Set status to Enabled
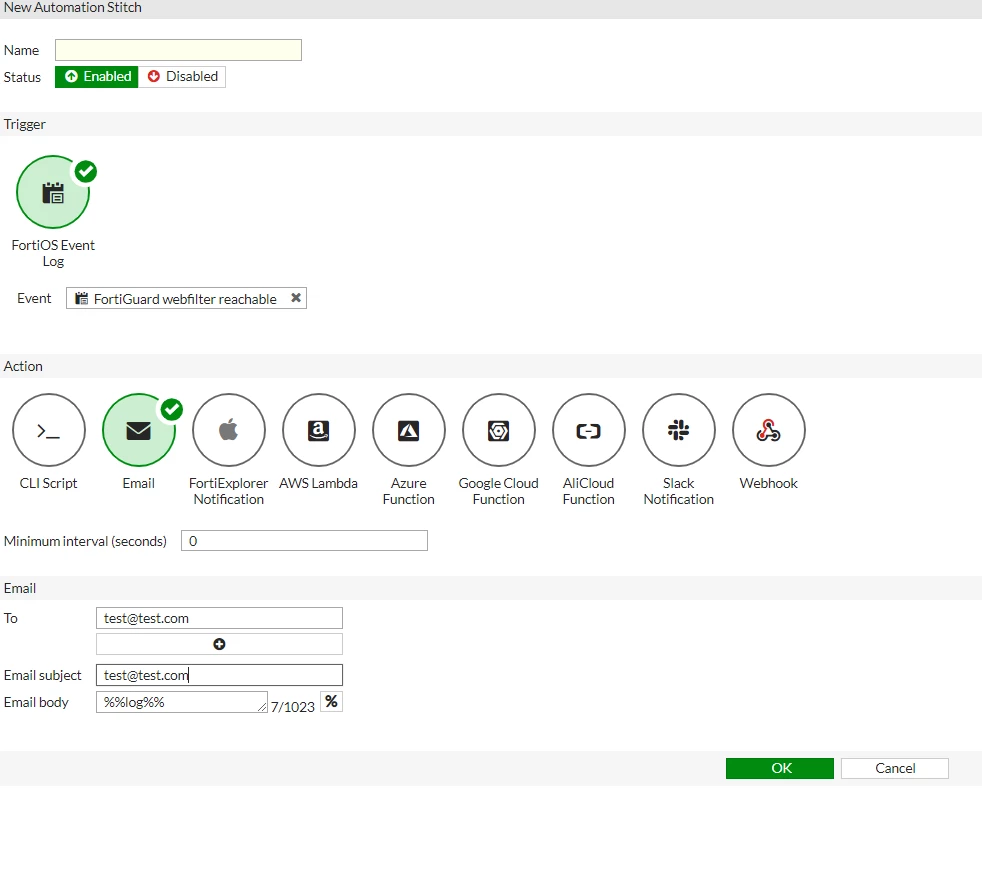This screenshot has width=982, height=872. pos(96,76)
